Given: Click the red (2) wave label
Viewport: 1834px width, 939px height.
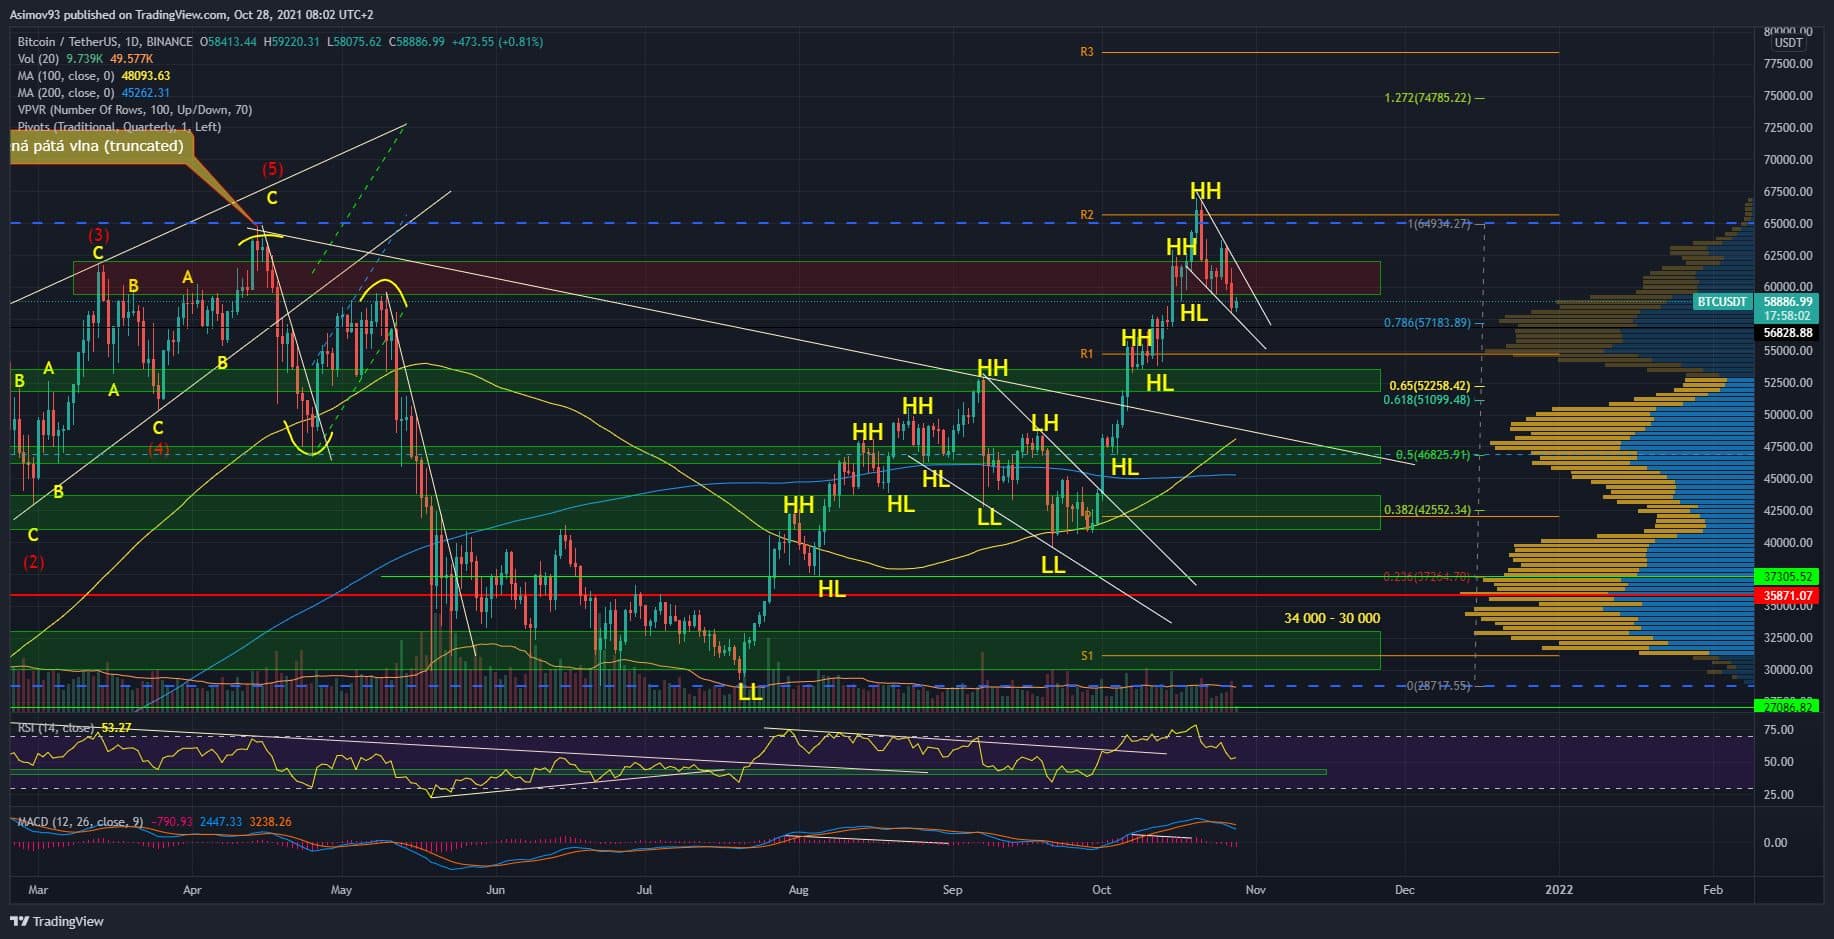Looking at the screenshot, I should pos(34,562).
